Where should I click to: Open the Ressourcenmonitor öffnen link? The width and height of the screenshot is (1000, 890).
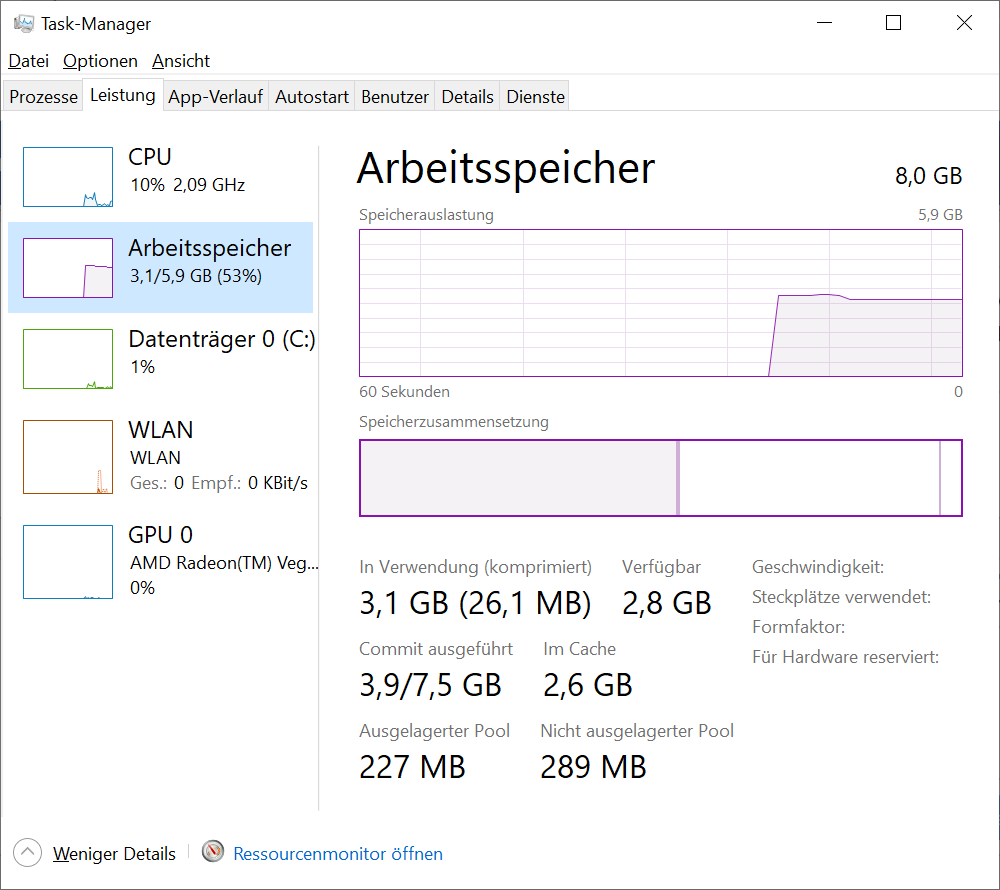click(338, 853)
